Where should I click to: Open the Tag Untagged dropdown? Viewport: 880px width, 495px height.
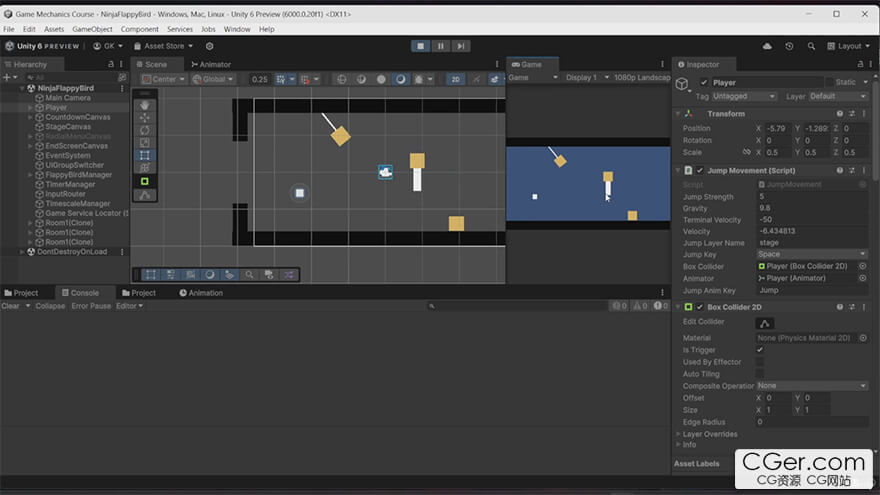click(x=744, y=97)
